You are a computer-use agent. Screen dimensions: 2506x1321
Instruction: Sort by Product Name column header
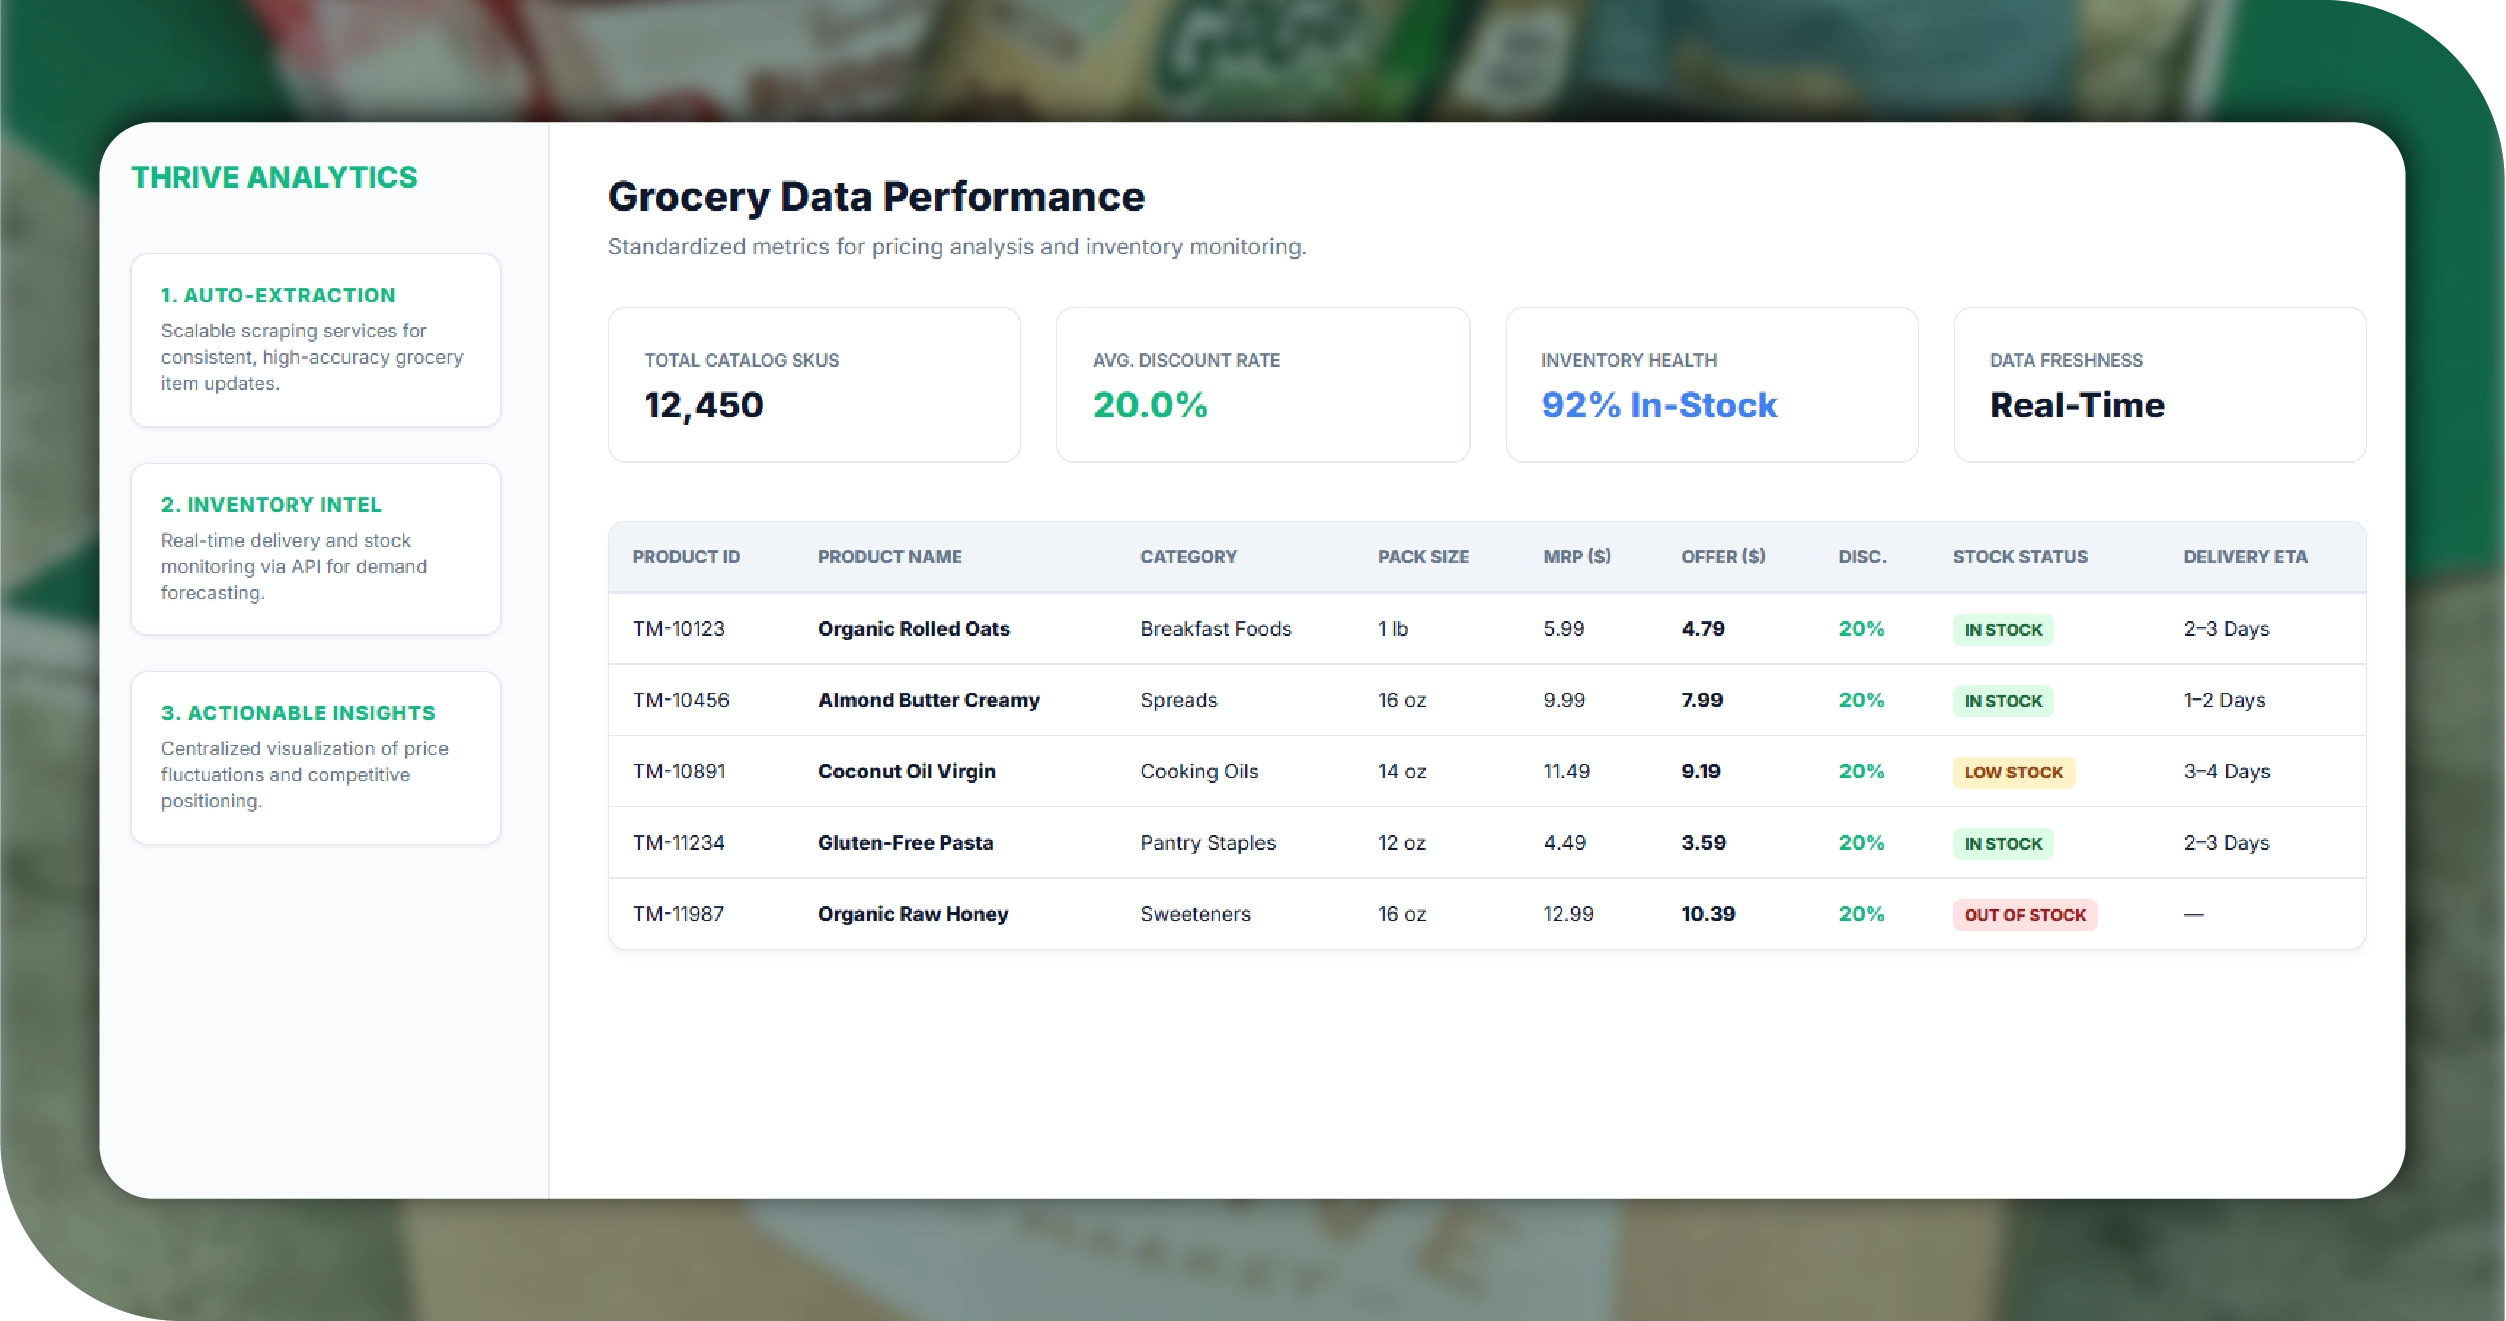(889, 557)
